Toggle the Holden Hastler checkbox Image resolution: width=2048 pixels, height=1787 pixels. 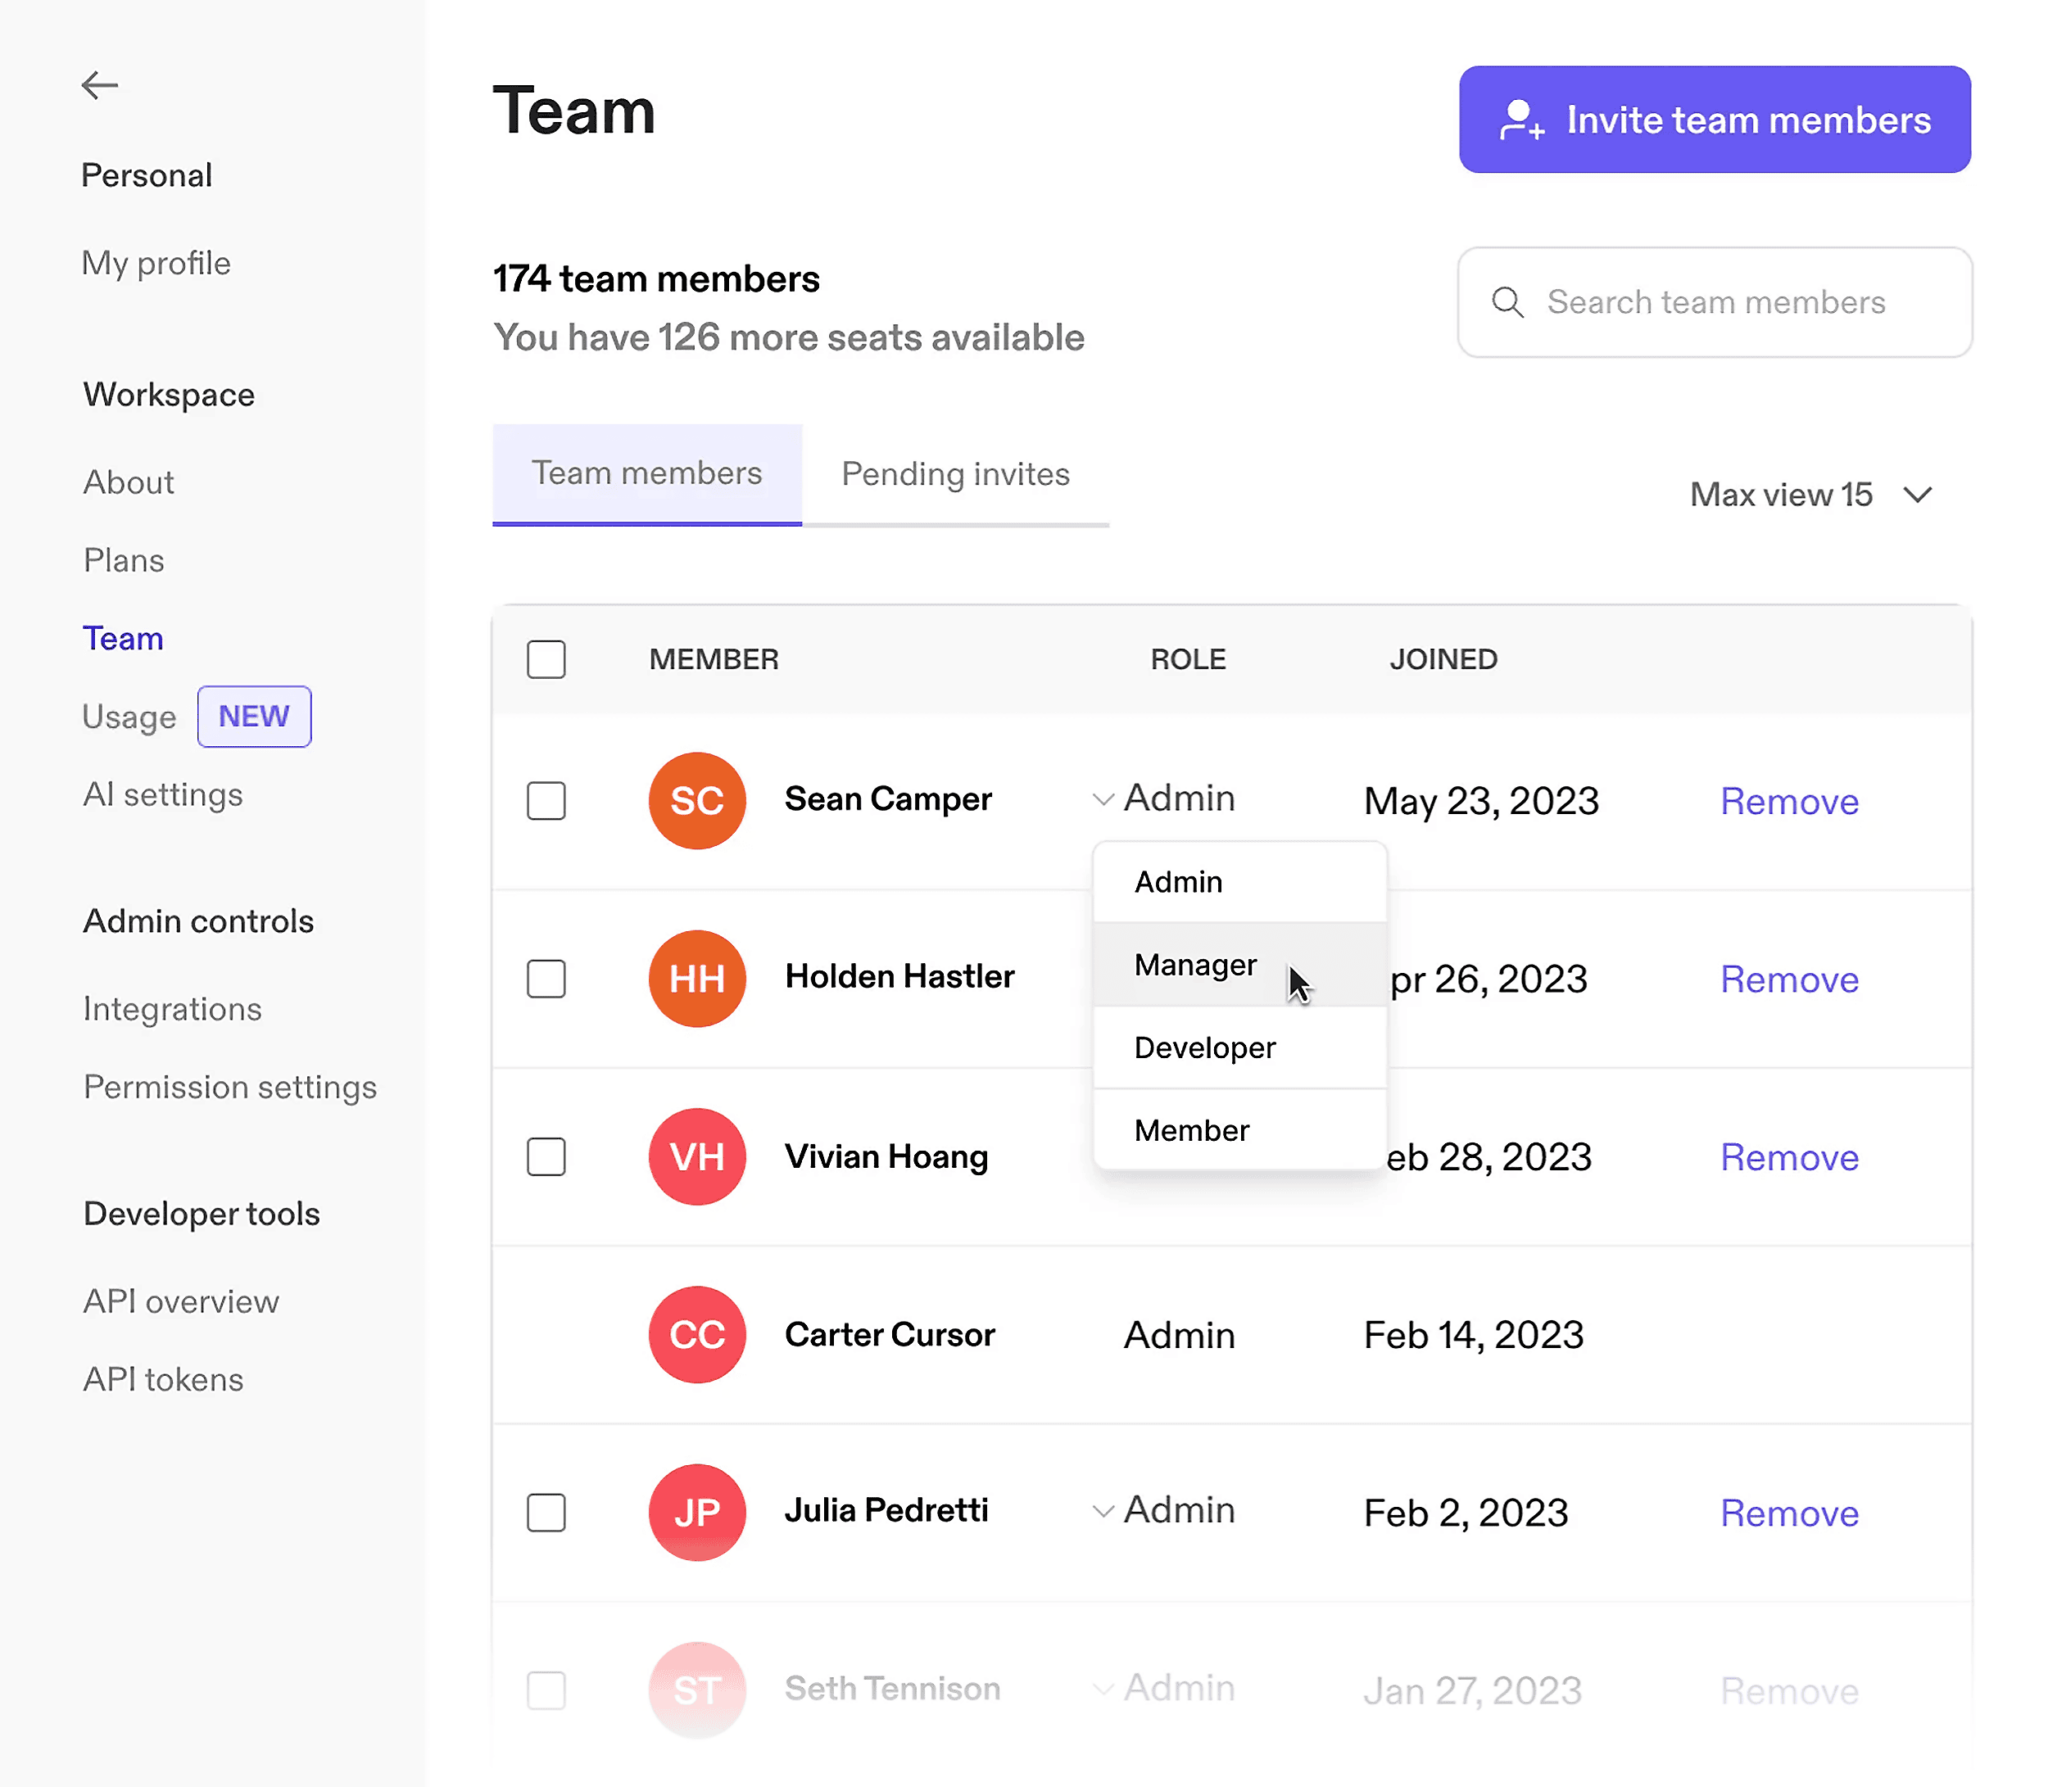549,977
